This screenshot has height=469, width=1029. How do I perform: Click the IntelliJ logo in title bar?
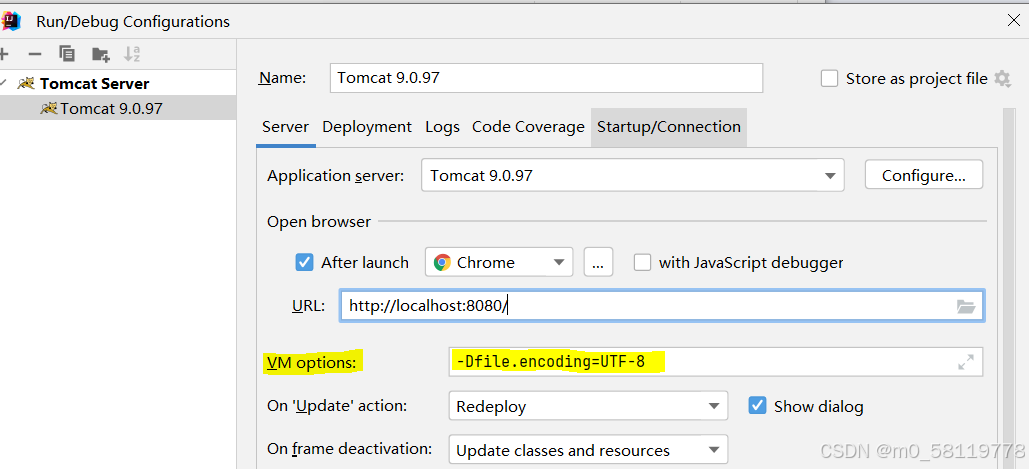coord(12,21)
